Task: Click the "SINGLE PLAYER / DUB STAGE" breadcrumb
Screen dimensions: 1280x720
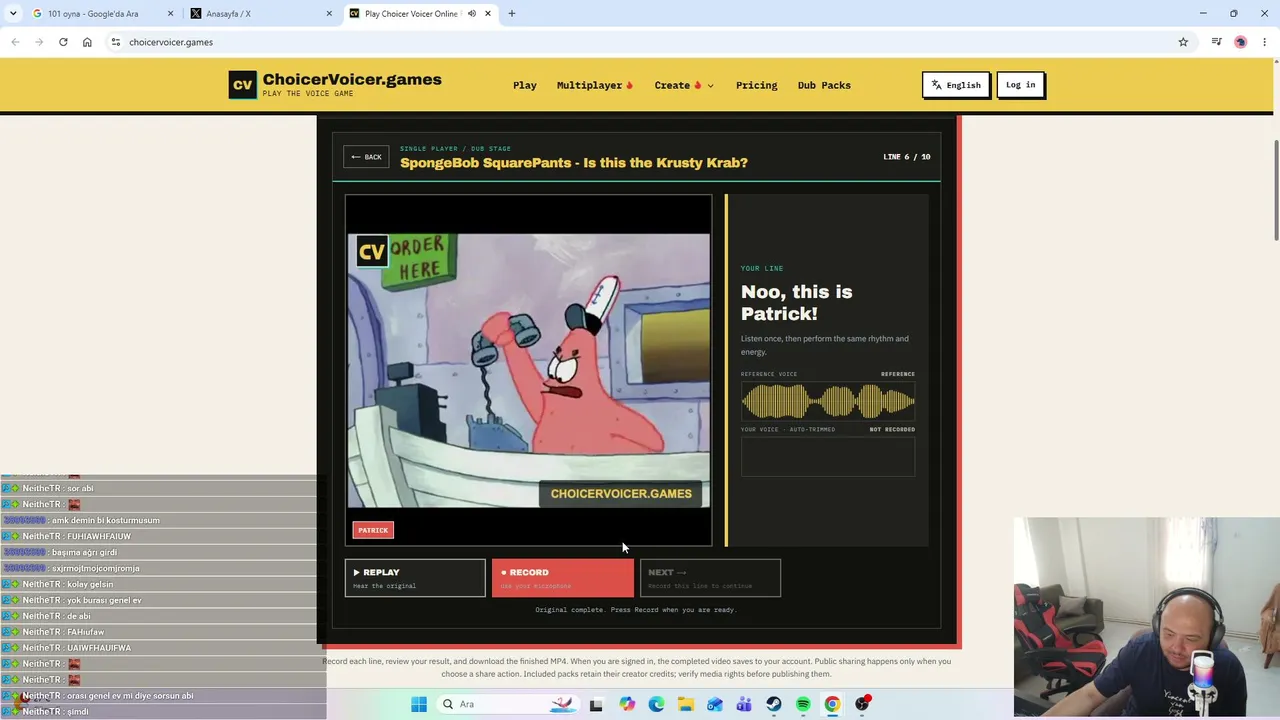Action: (455, 149)
